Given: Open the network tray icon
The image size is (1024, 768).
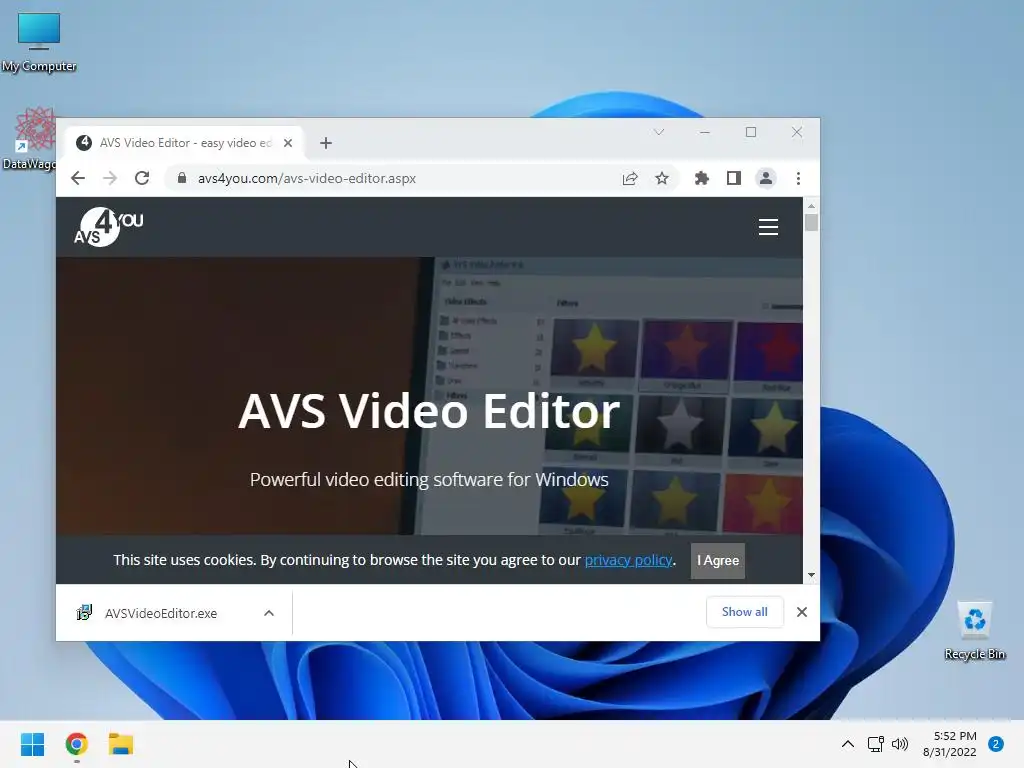Looking at the screenshot, I should point(875,744).
